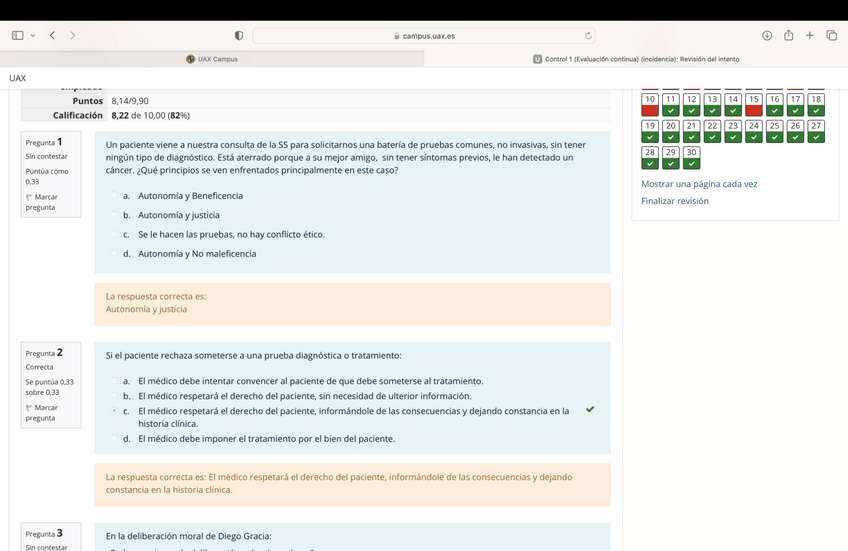Select radio option a. Autonomía y Beneficencia

[115, 196]
